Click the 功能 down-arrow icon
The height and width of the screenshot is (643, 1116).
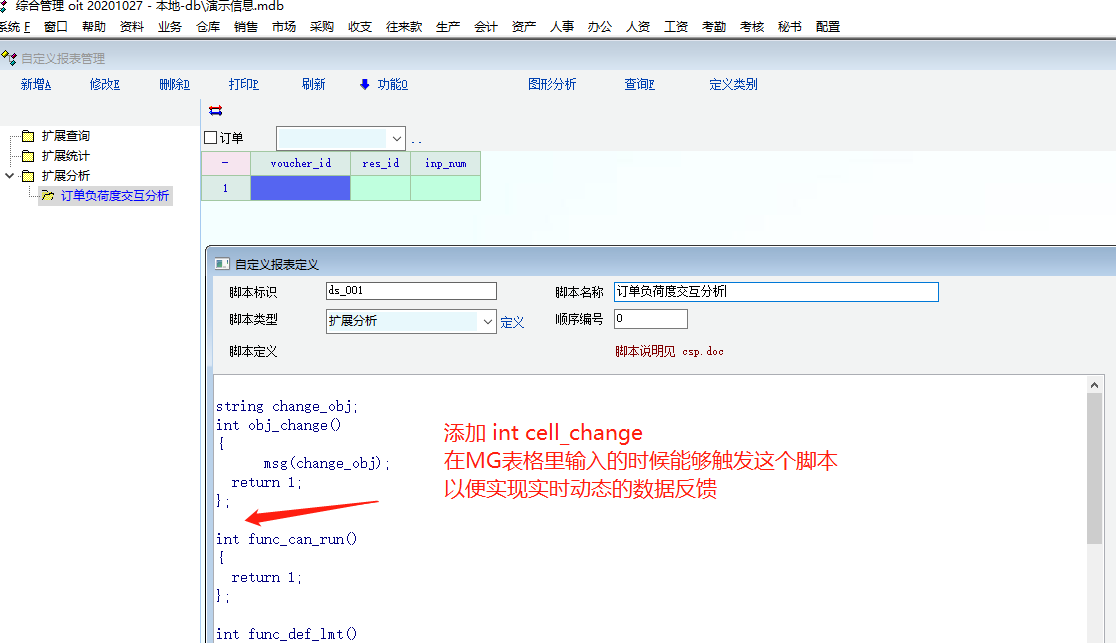coord(365,85)
